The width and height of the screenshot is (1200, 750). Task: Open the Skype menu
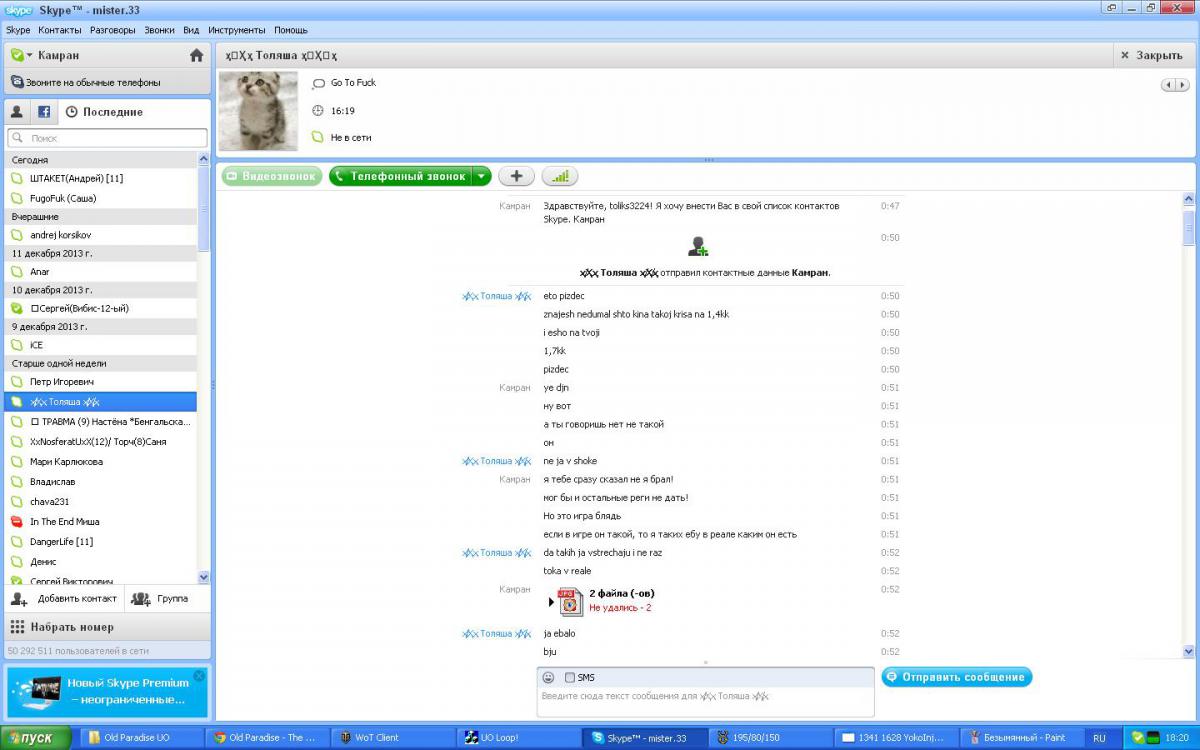[x=18, y=30]
